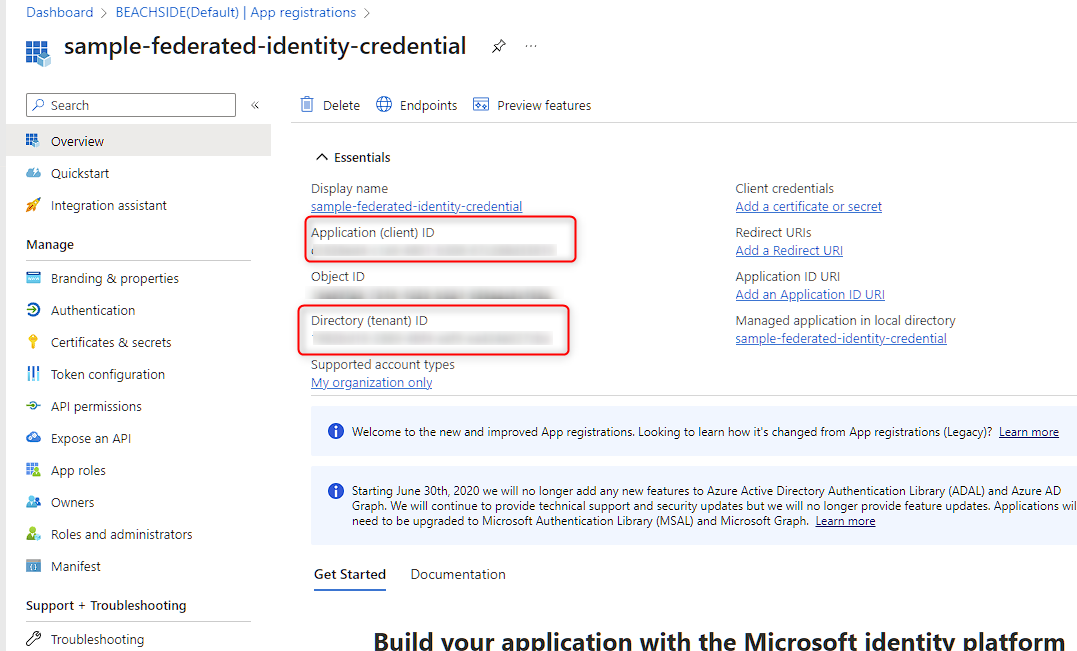Click the Overview icon in sidebar
1077x651 pixels.
point(32,141)
